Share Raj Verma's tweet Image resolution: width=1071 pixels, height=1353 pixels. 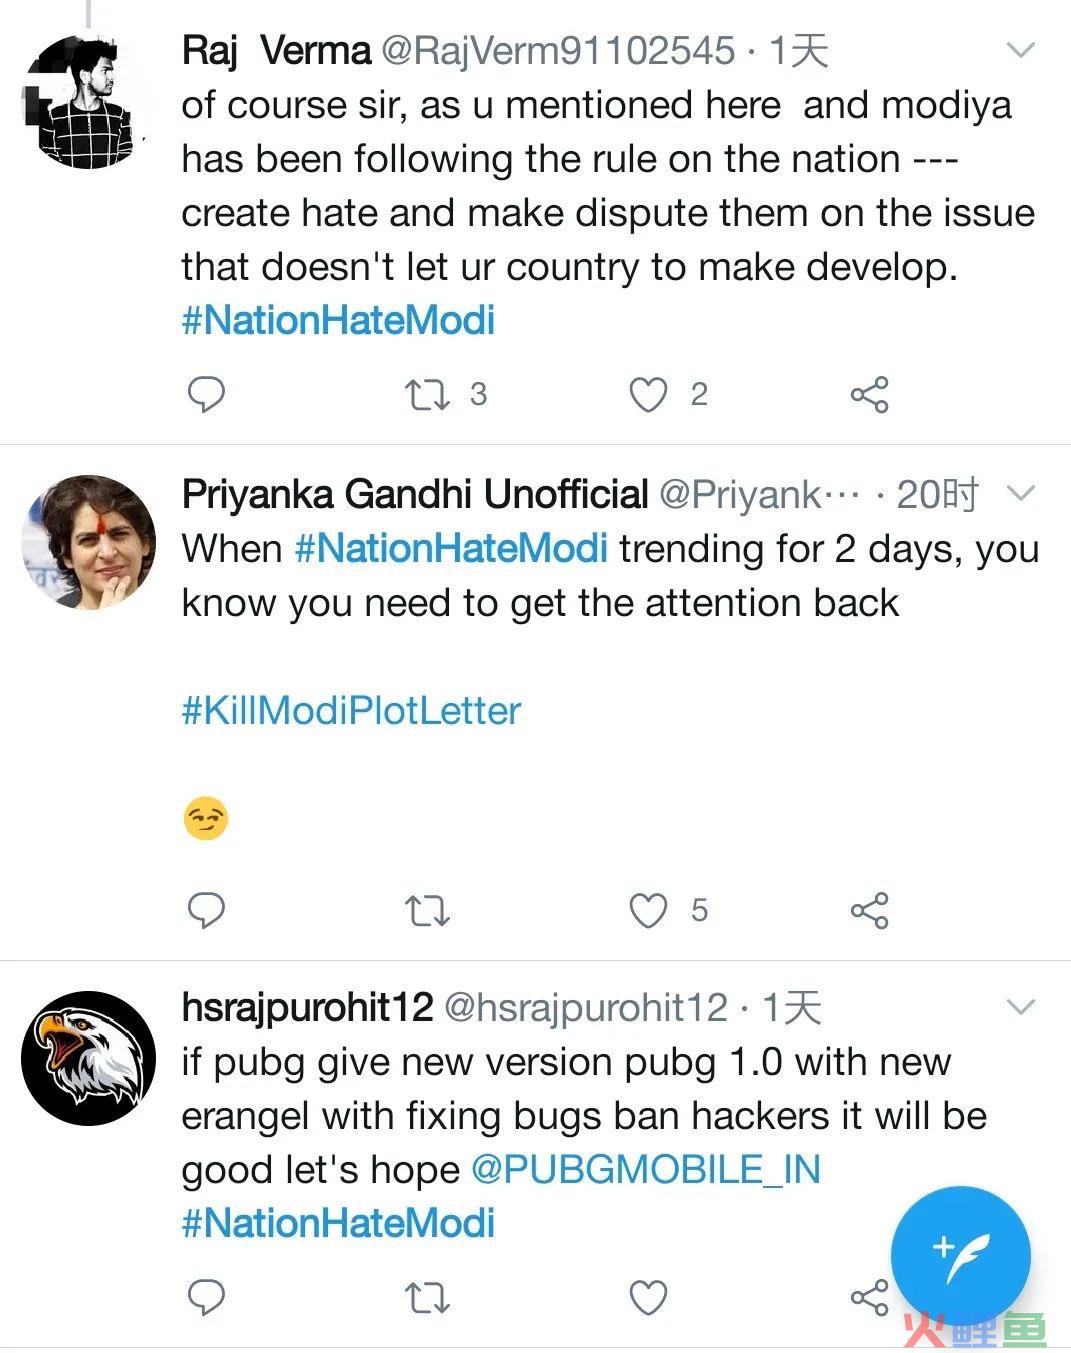tap(869, 395)
